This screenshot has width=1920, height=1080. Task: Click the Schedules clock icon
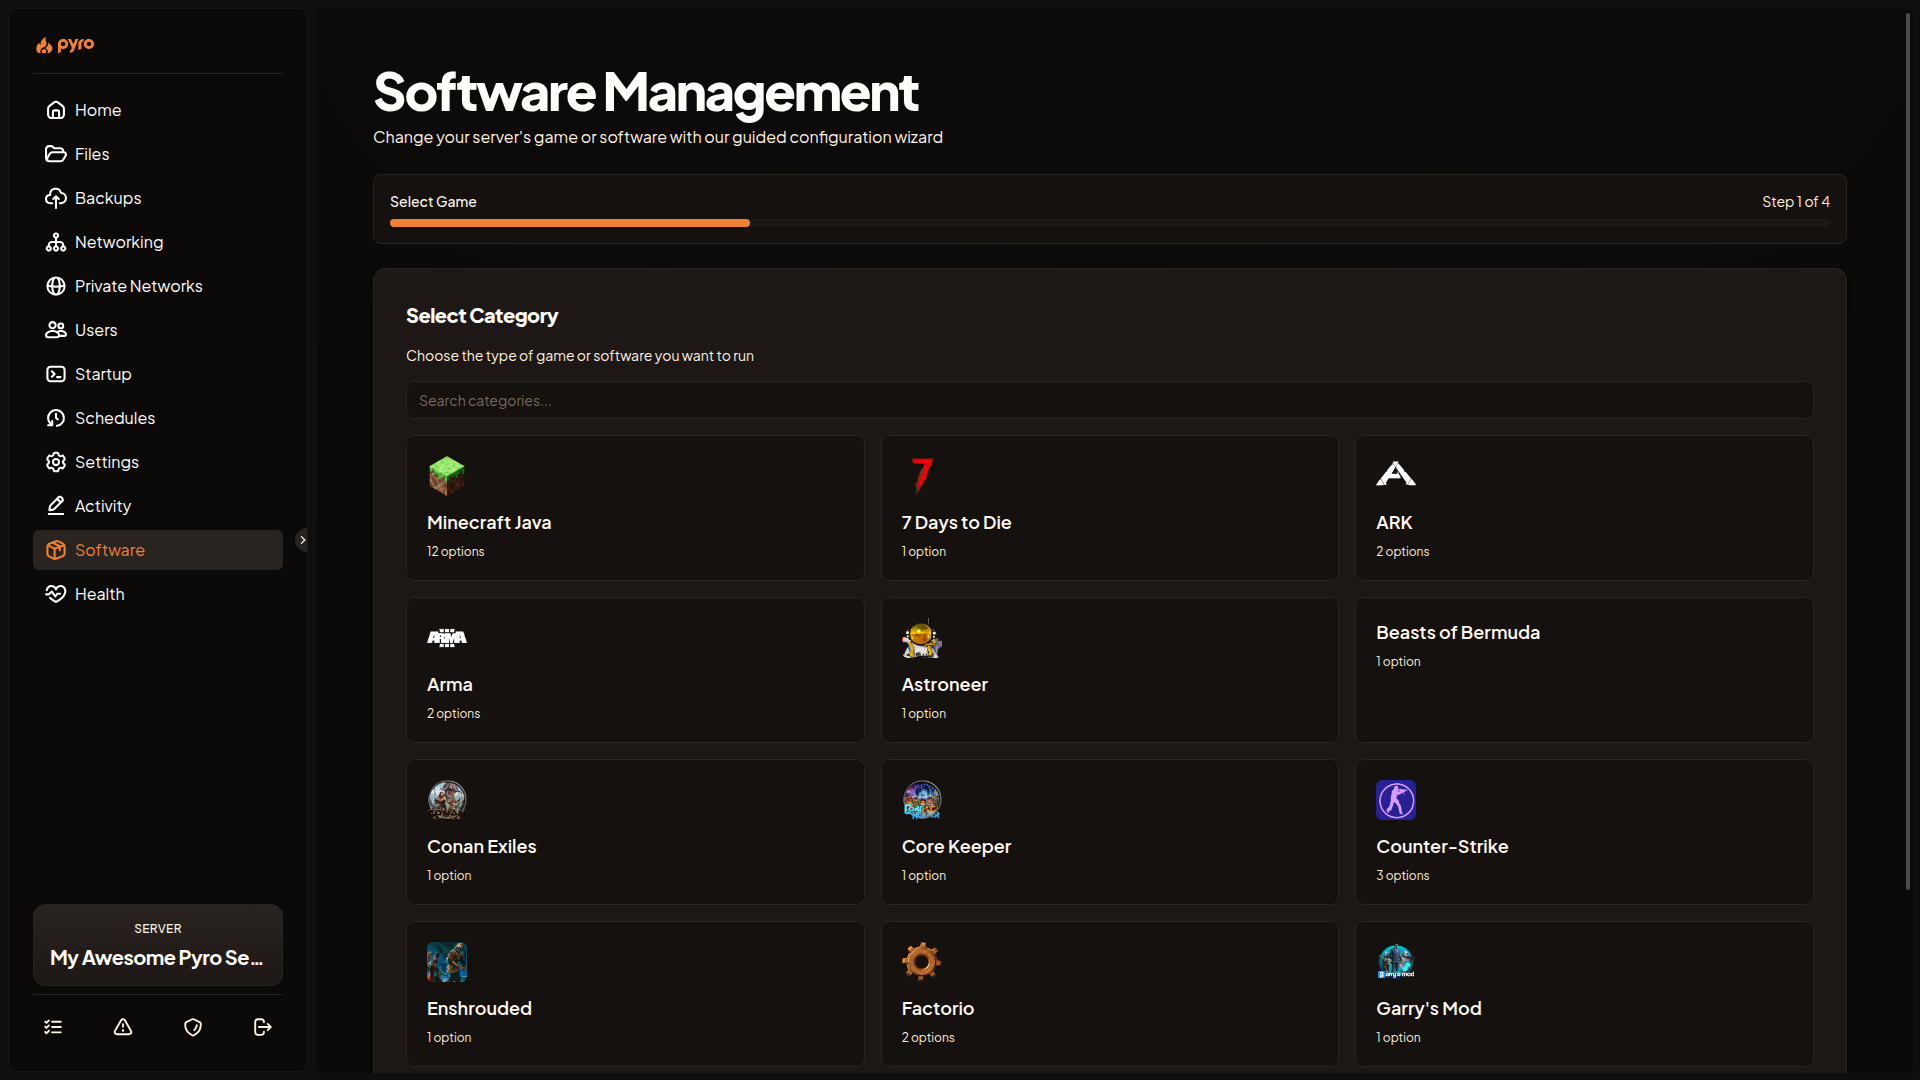(x=56, y=418)
